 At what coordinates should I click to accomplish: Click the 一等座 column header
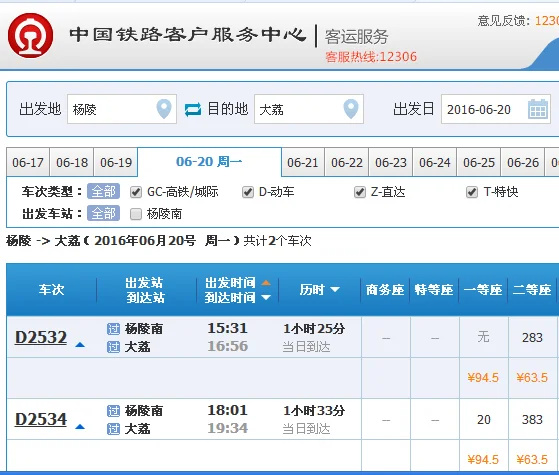pyautogui.click(x=483, y=290)
